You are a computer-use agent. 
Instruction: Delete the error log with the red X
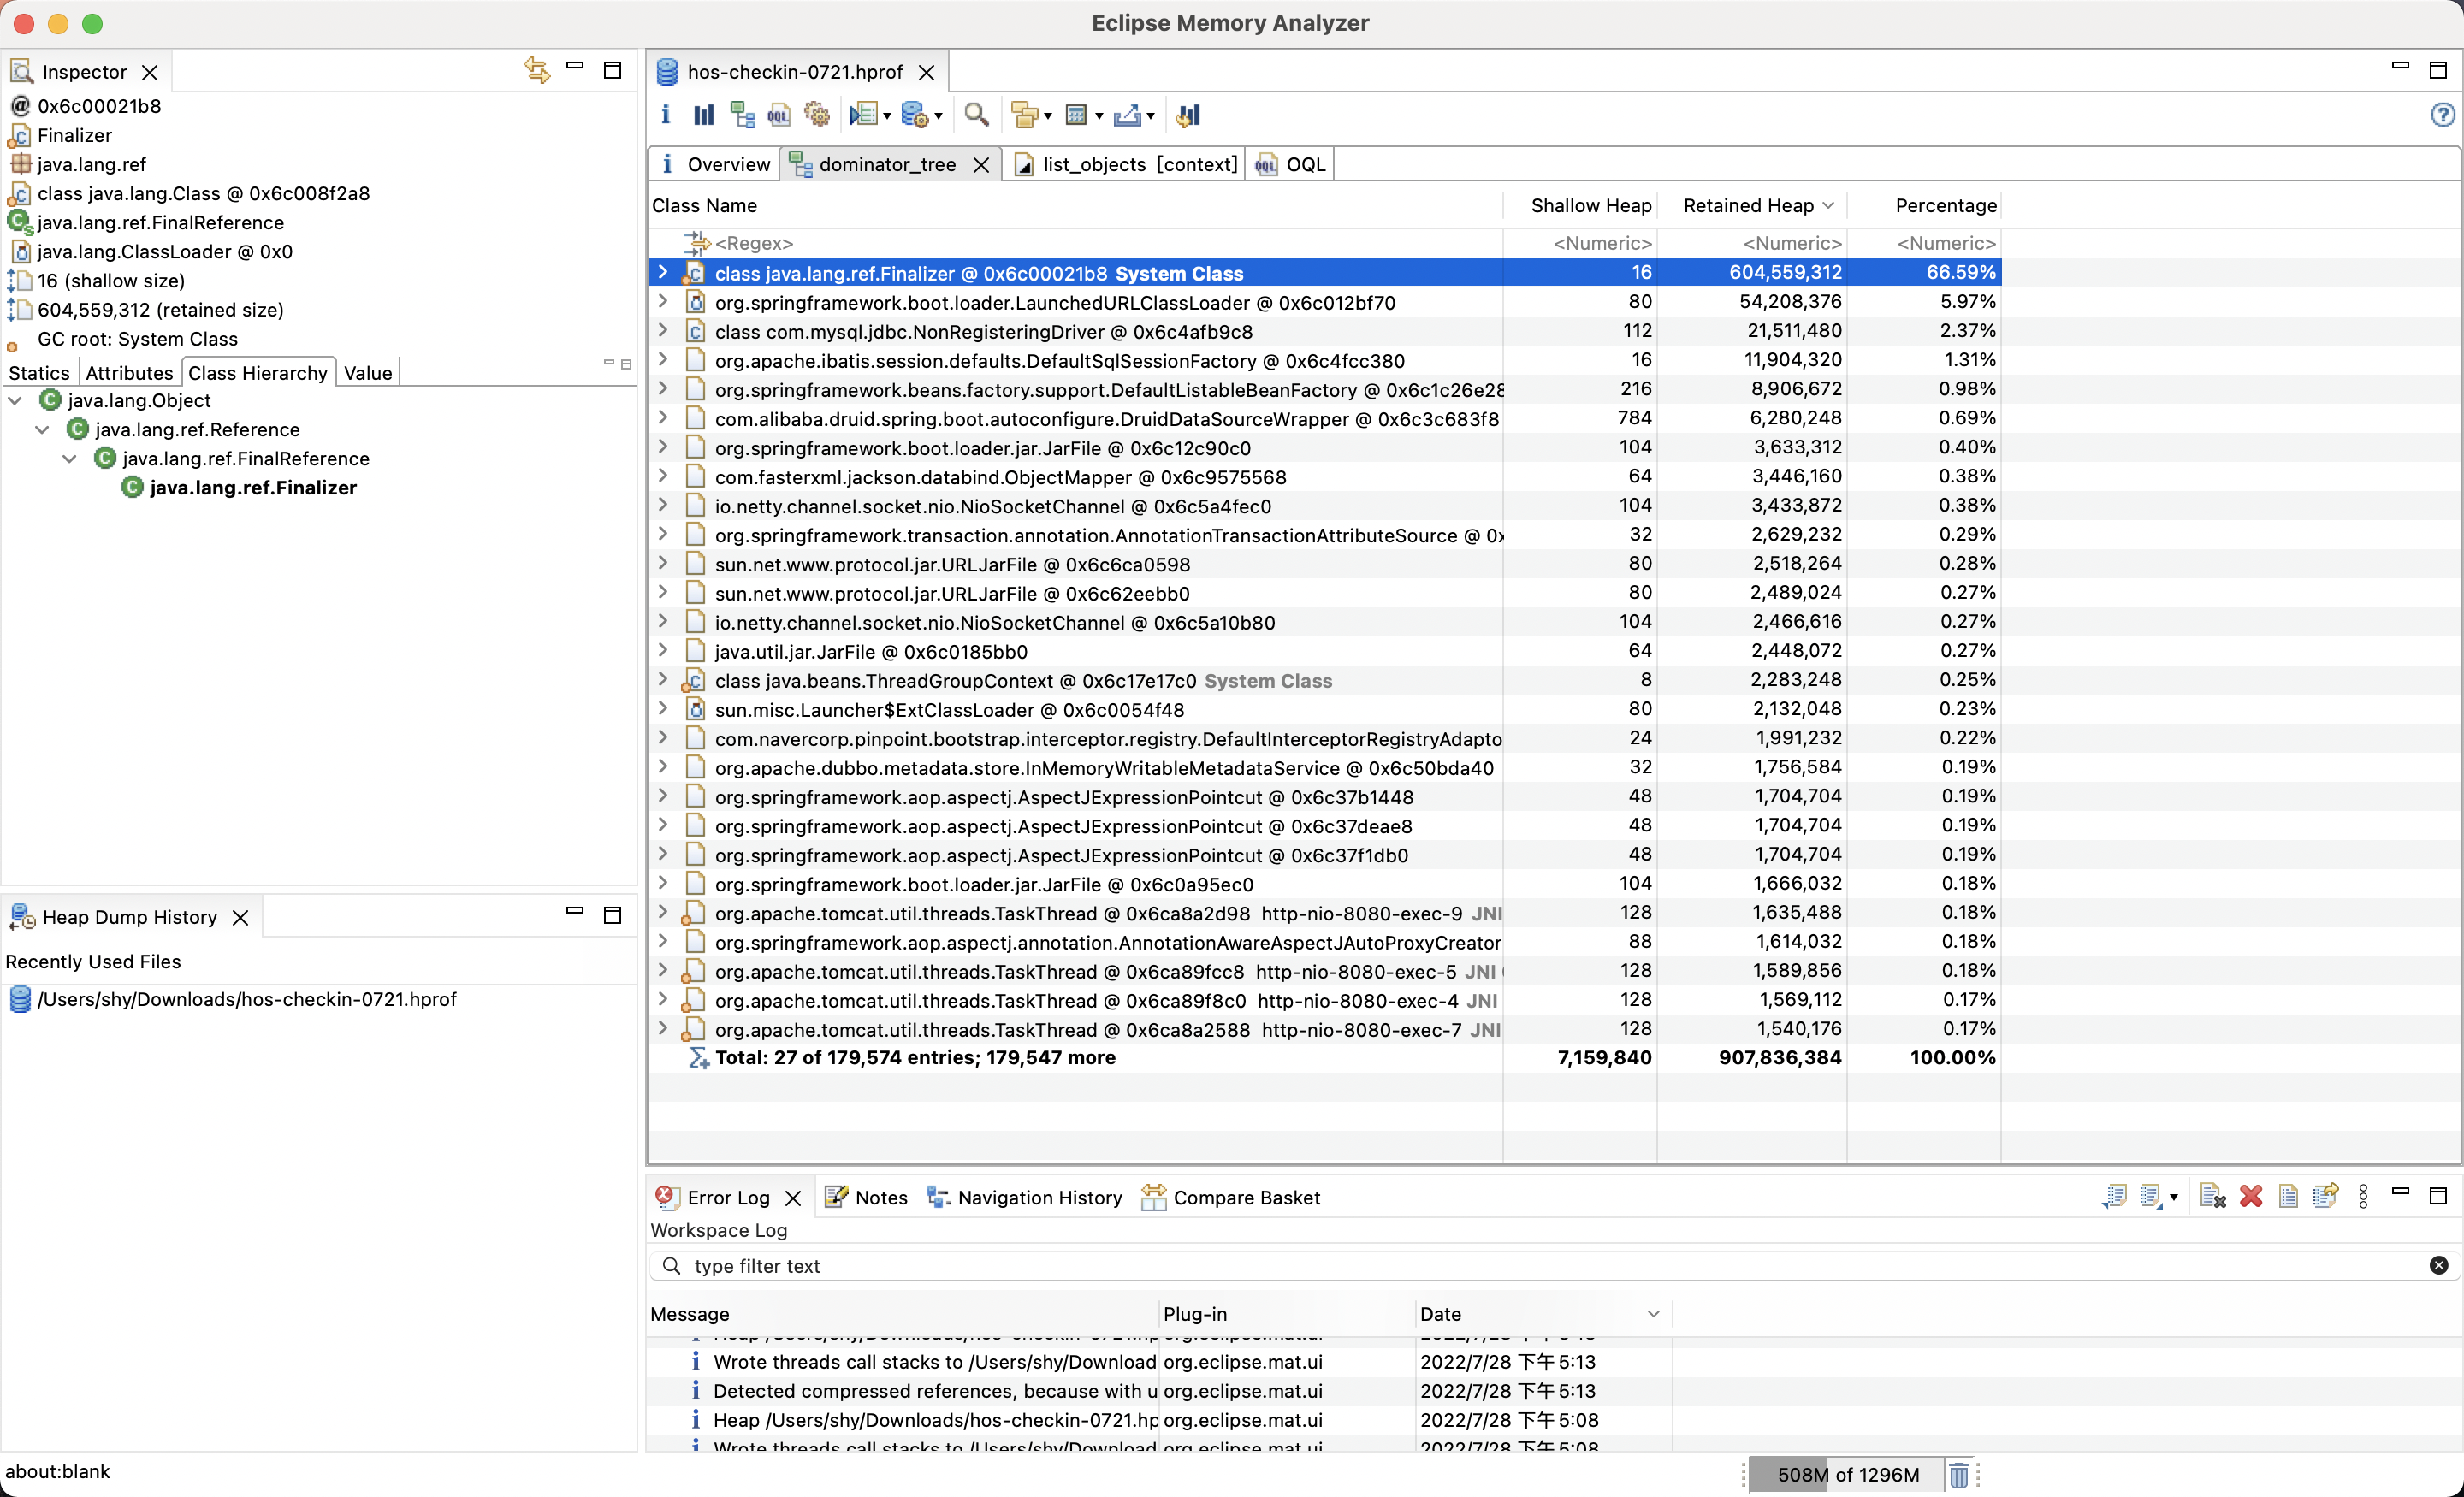(2252, 1196)
